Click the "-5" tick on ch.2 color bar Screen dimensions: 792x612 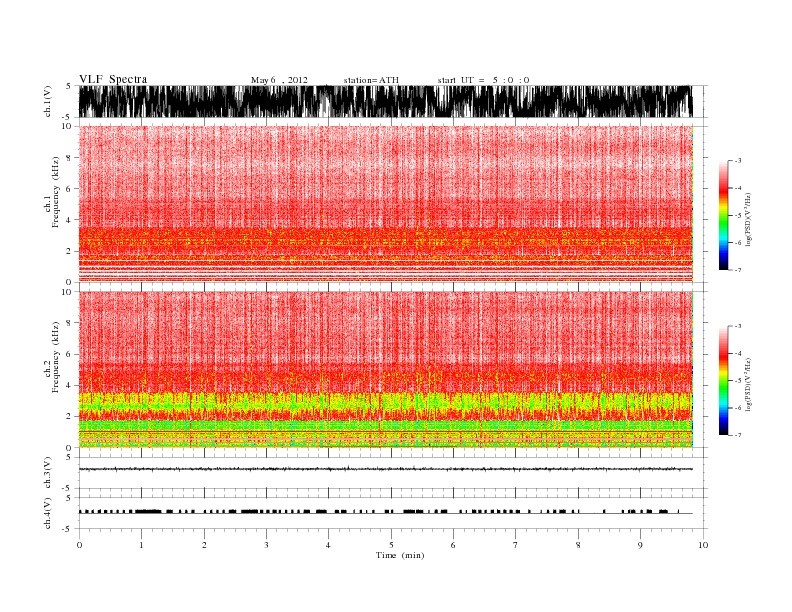737,380
